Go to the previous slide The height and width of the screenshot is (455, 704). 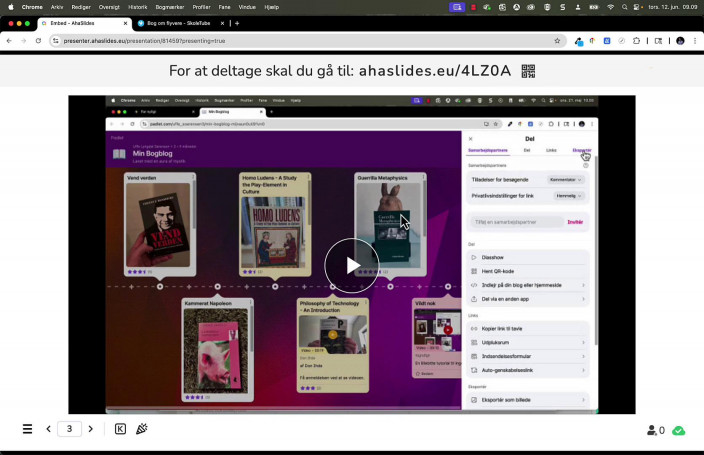pos(48,429)
